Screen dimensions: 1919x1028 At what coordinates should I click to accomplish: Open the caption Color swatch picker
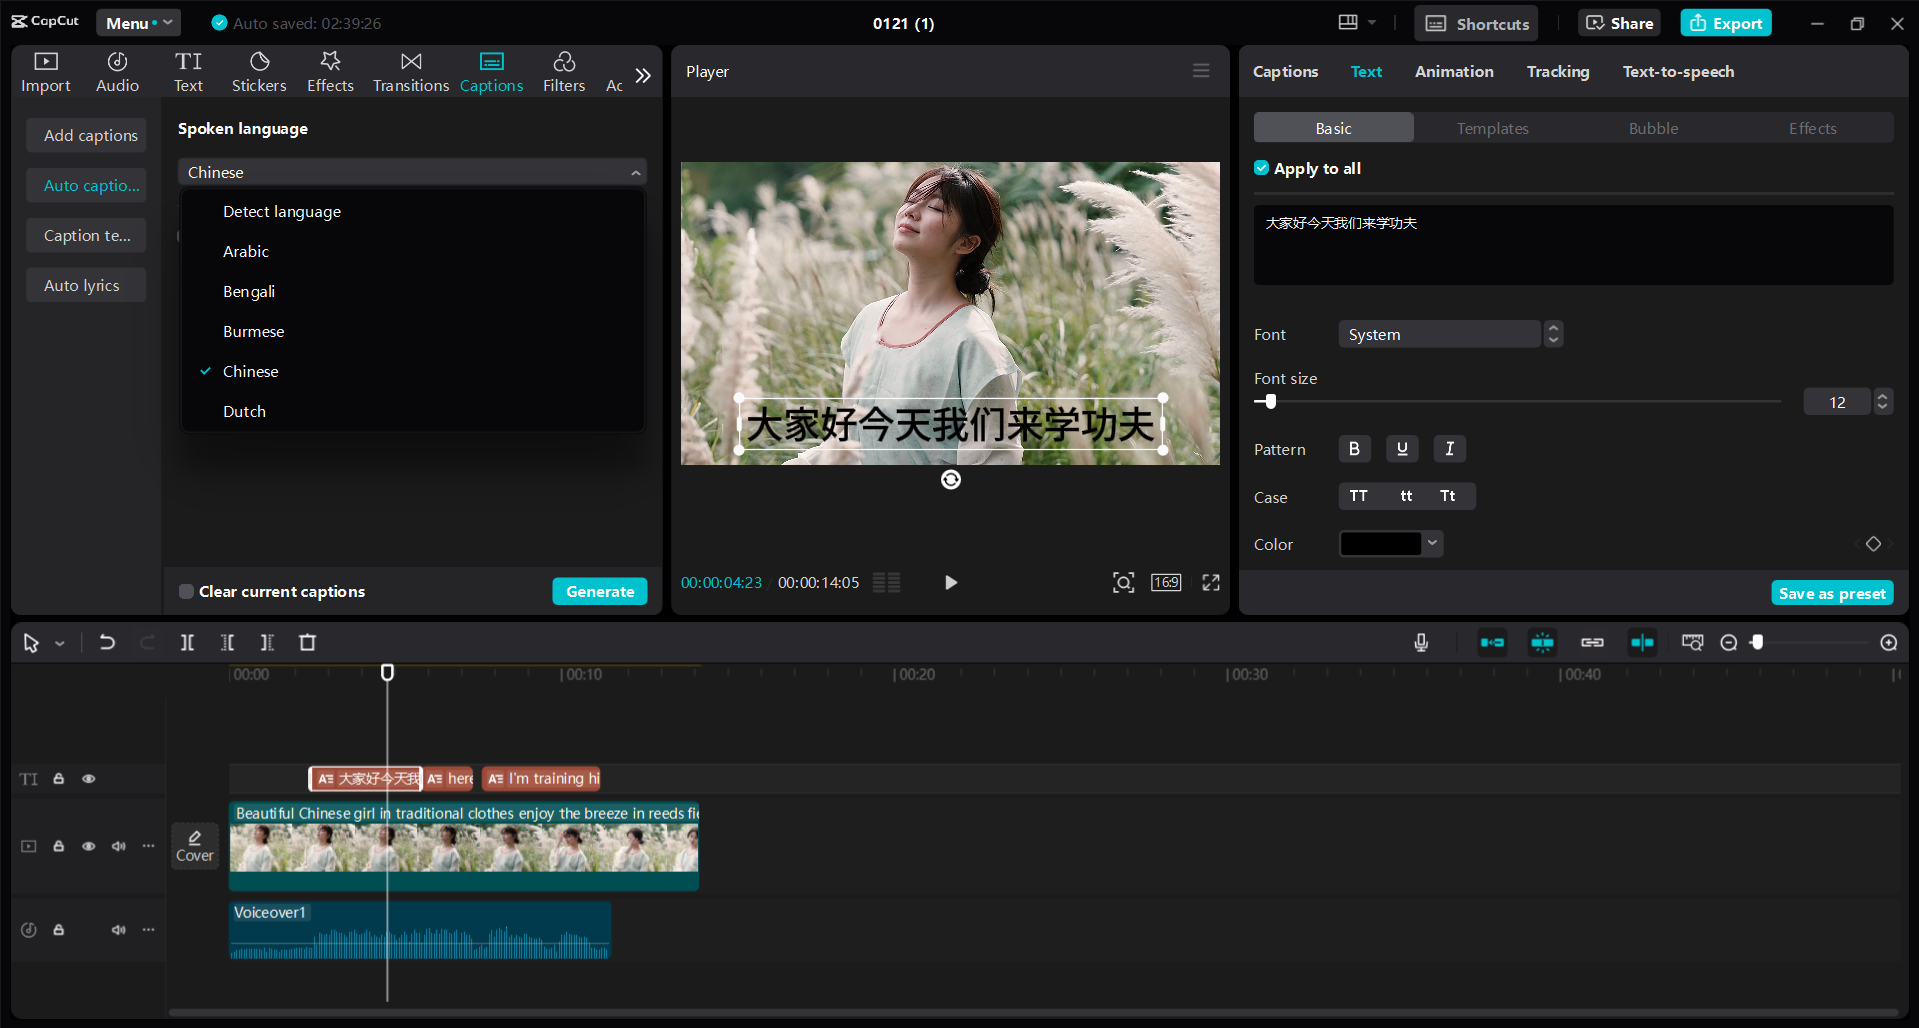(x=1389, y=543)
